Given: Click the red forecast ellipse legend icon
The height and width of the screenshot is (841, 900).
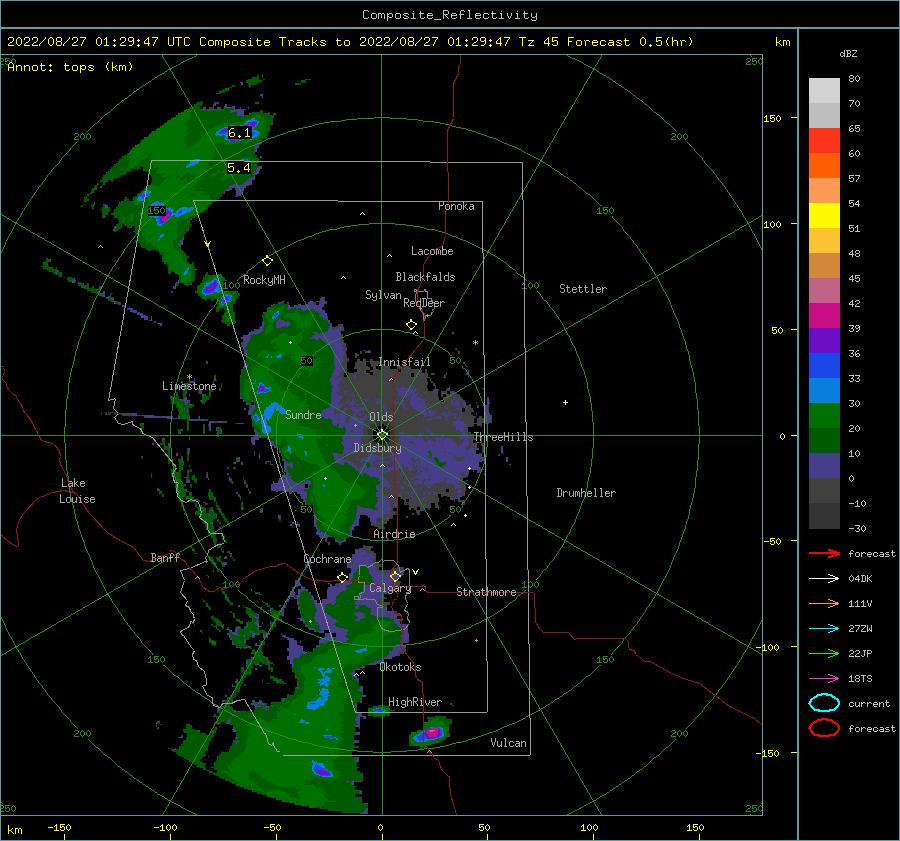Looking at the screenshot, I should [824, 728].
